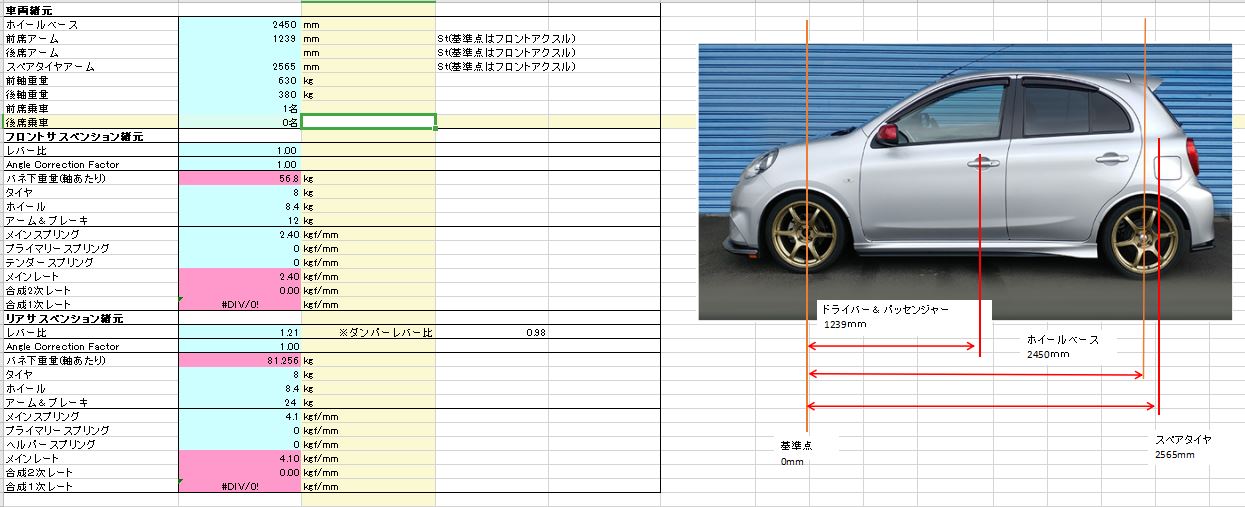Select the spare tire arm value 2565
The height and width of the screenshot is (507, 1245).
tap(240, 66)
